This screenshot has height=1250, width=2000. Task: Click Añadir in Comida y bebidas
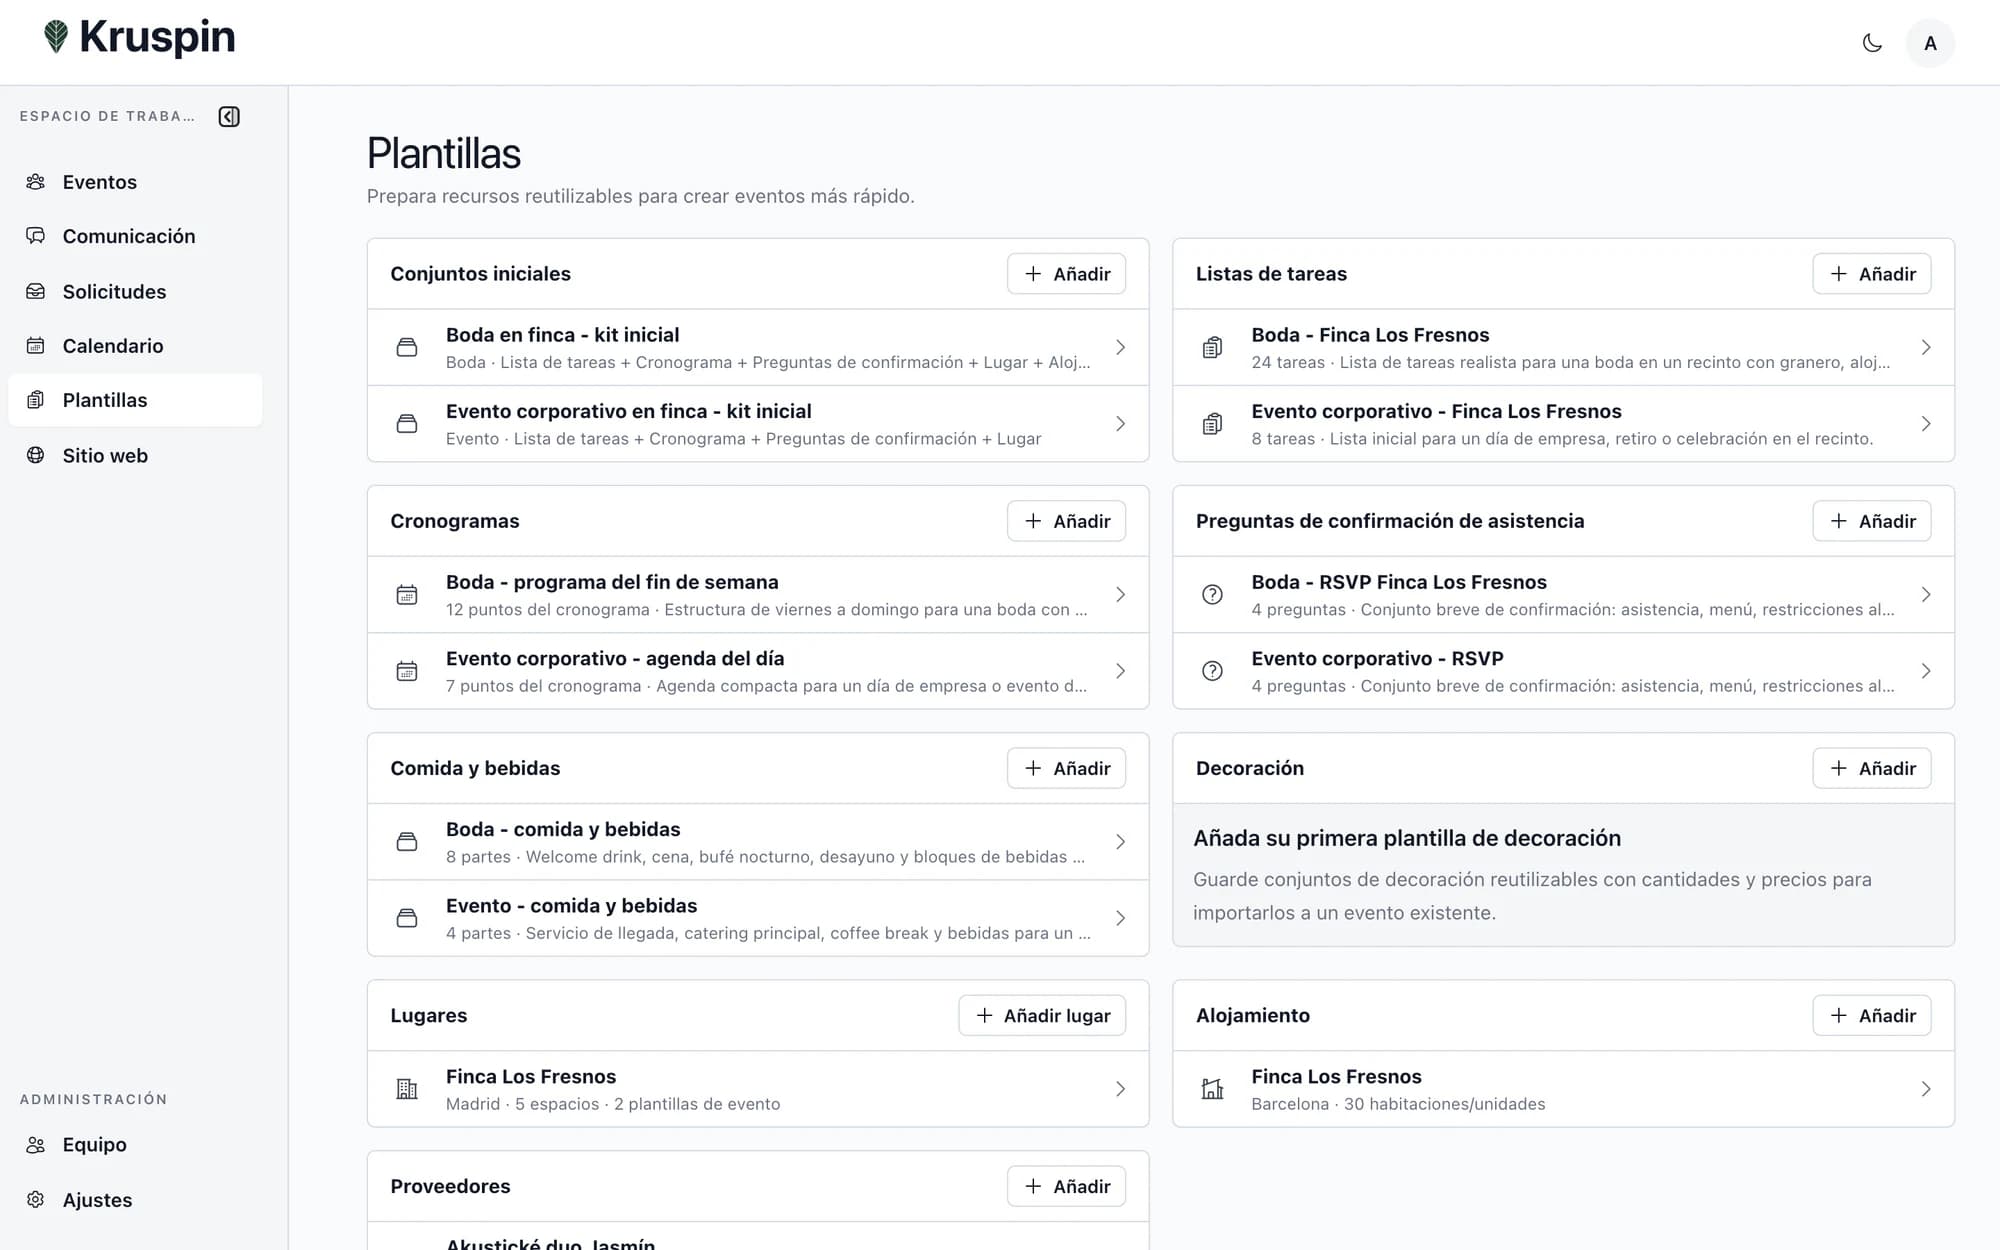[x=1066, y=768]
